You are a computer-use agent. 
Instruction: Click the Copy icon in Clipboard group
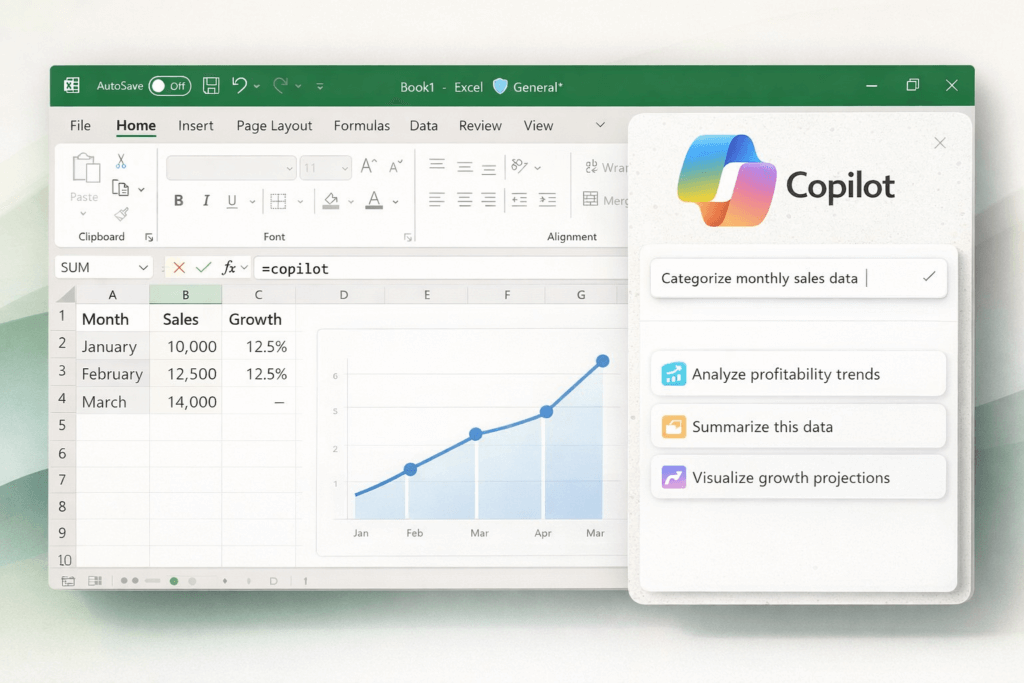click(x=120, y=188)
